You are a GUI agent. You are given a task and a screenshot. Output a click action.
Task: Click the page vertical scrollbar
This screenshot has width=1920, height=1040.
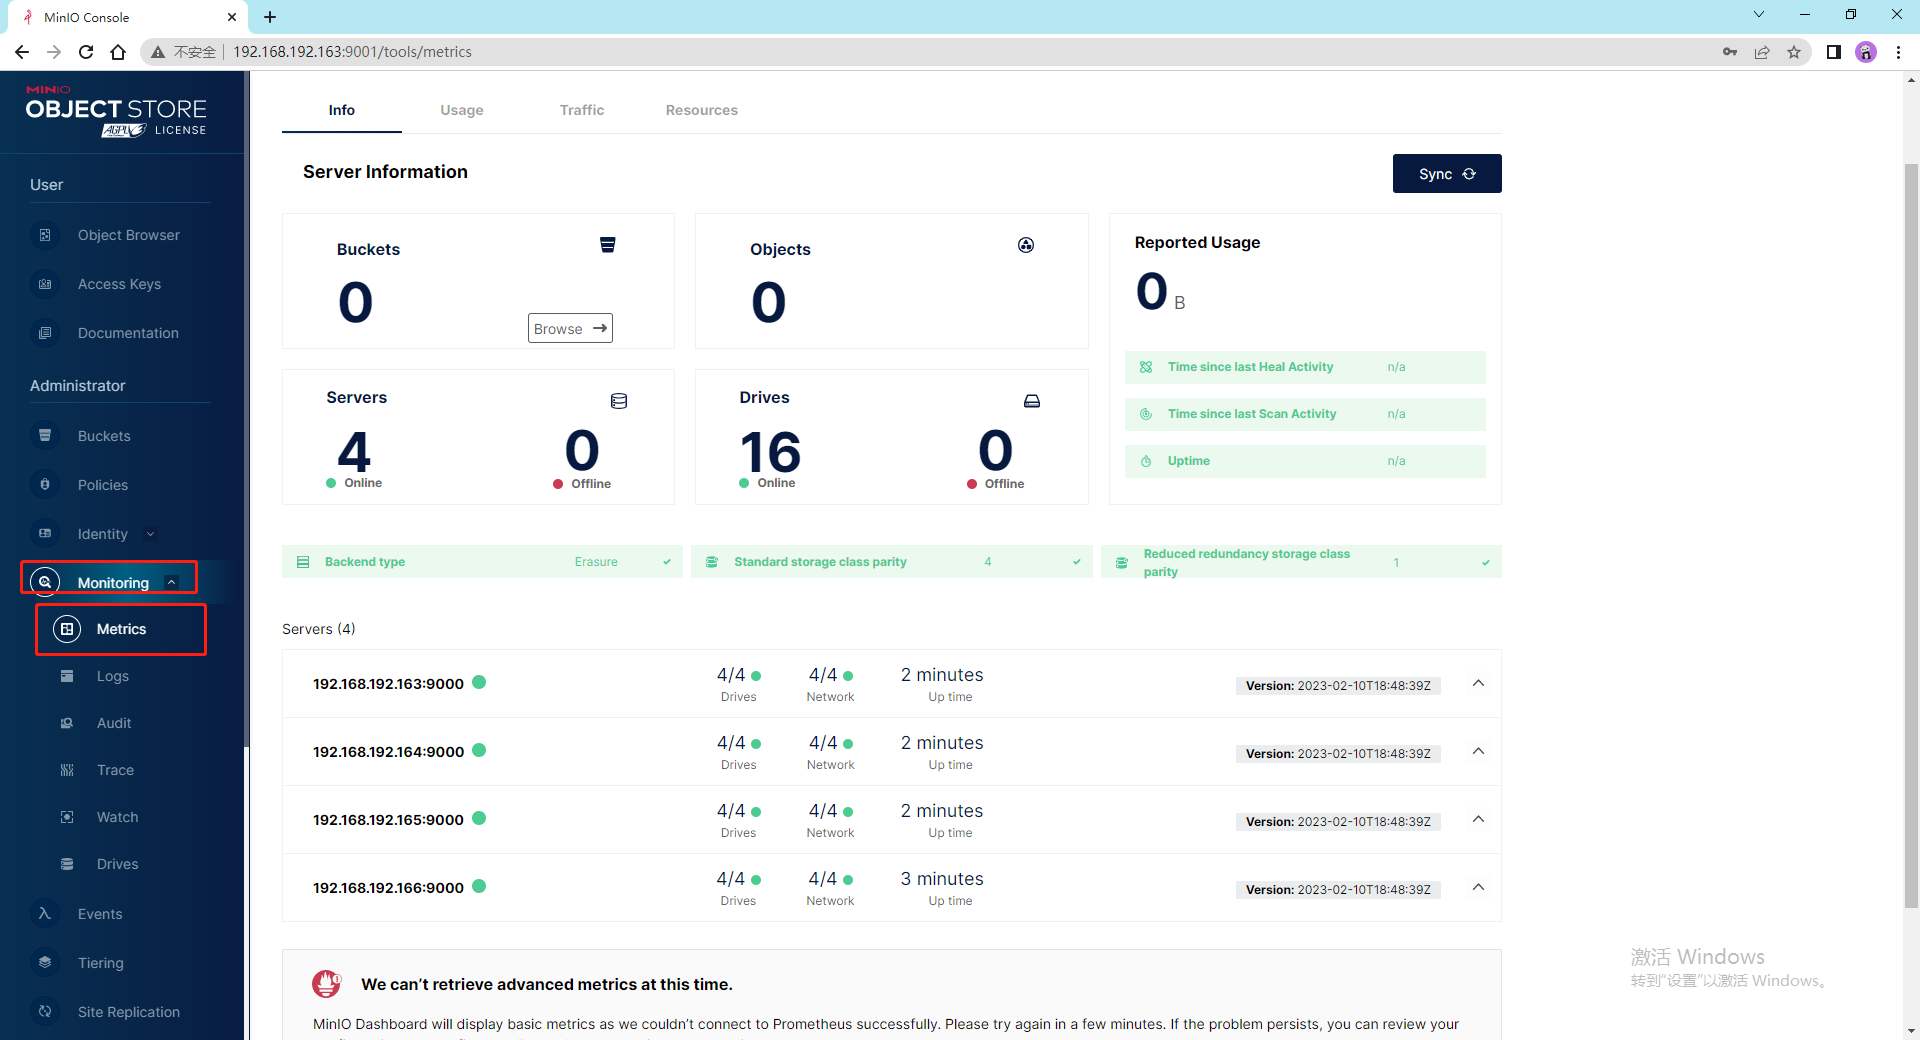(x=1911, y=535)
